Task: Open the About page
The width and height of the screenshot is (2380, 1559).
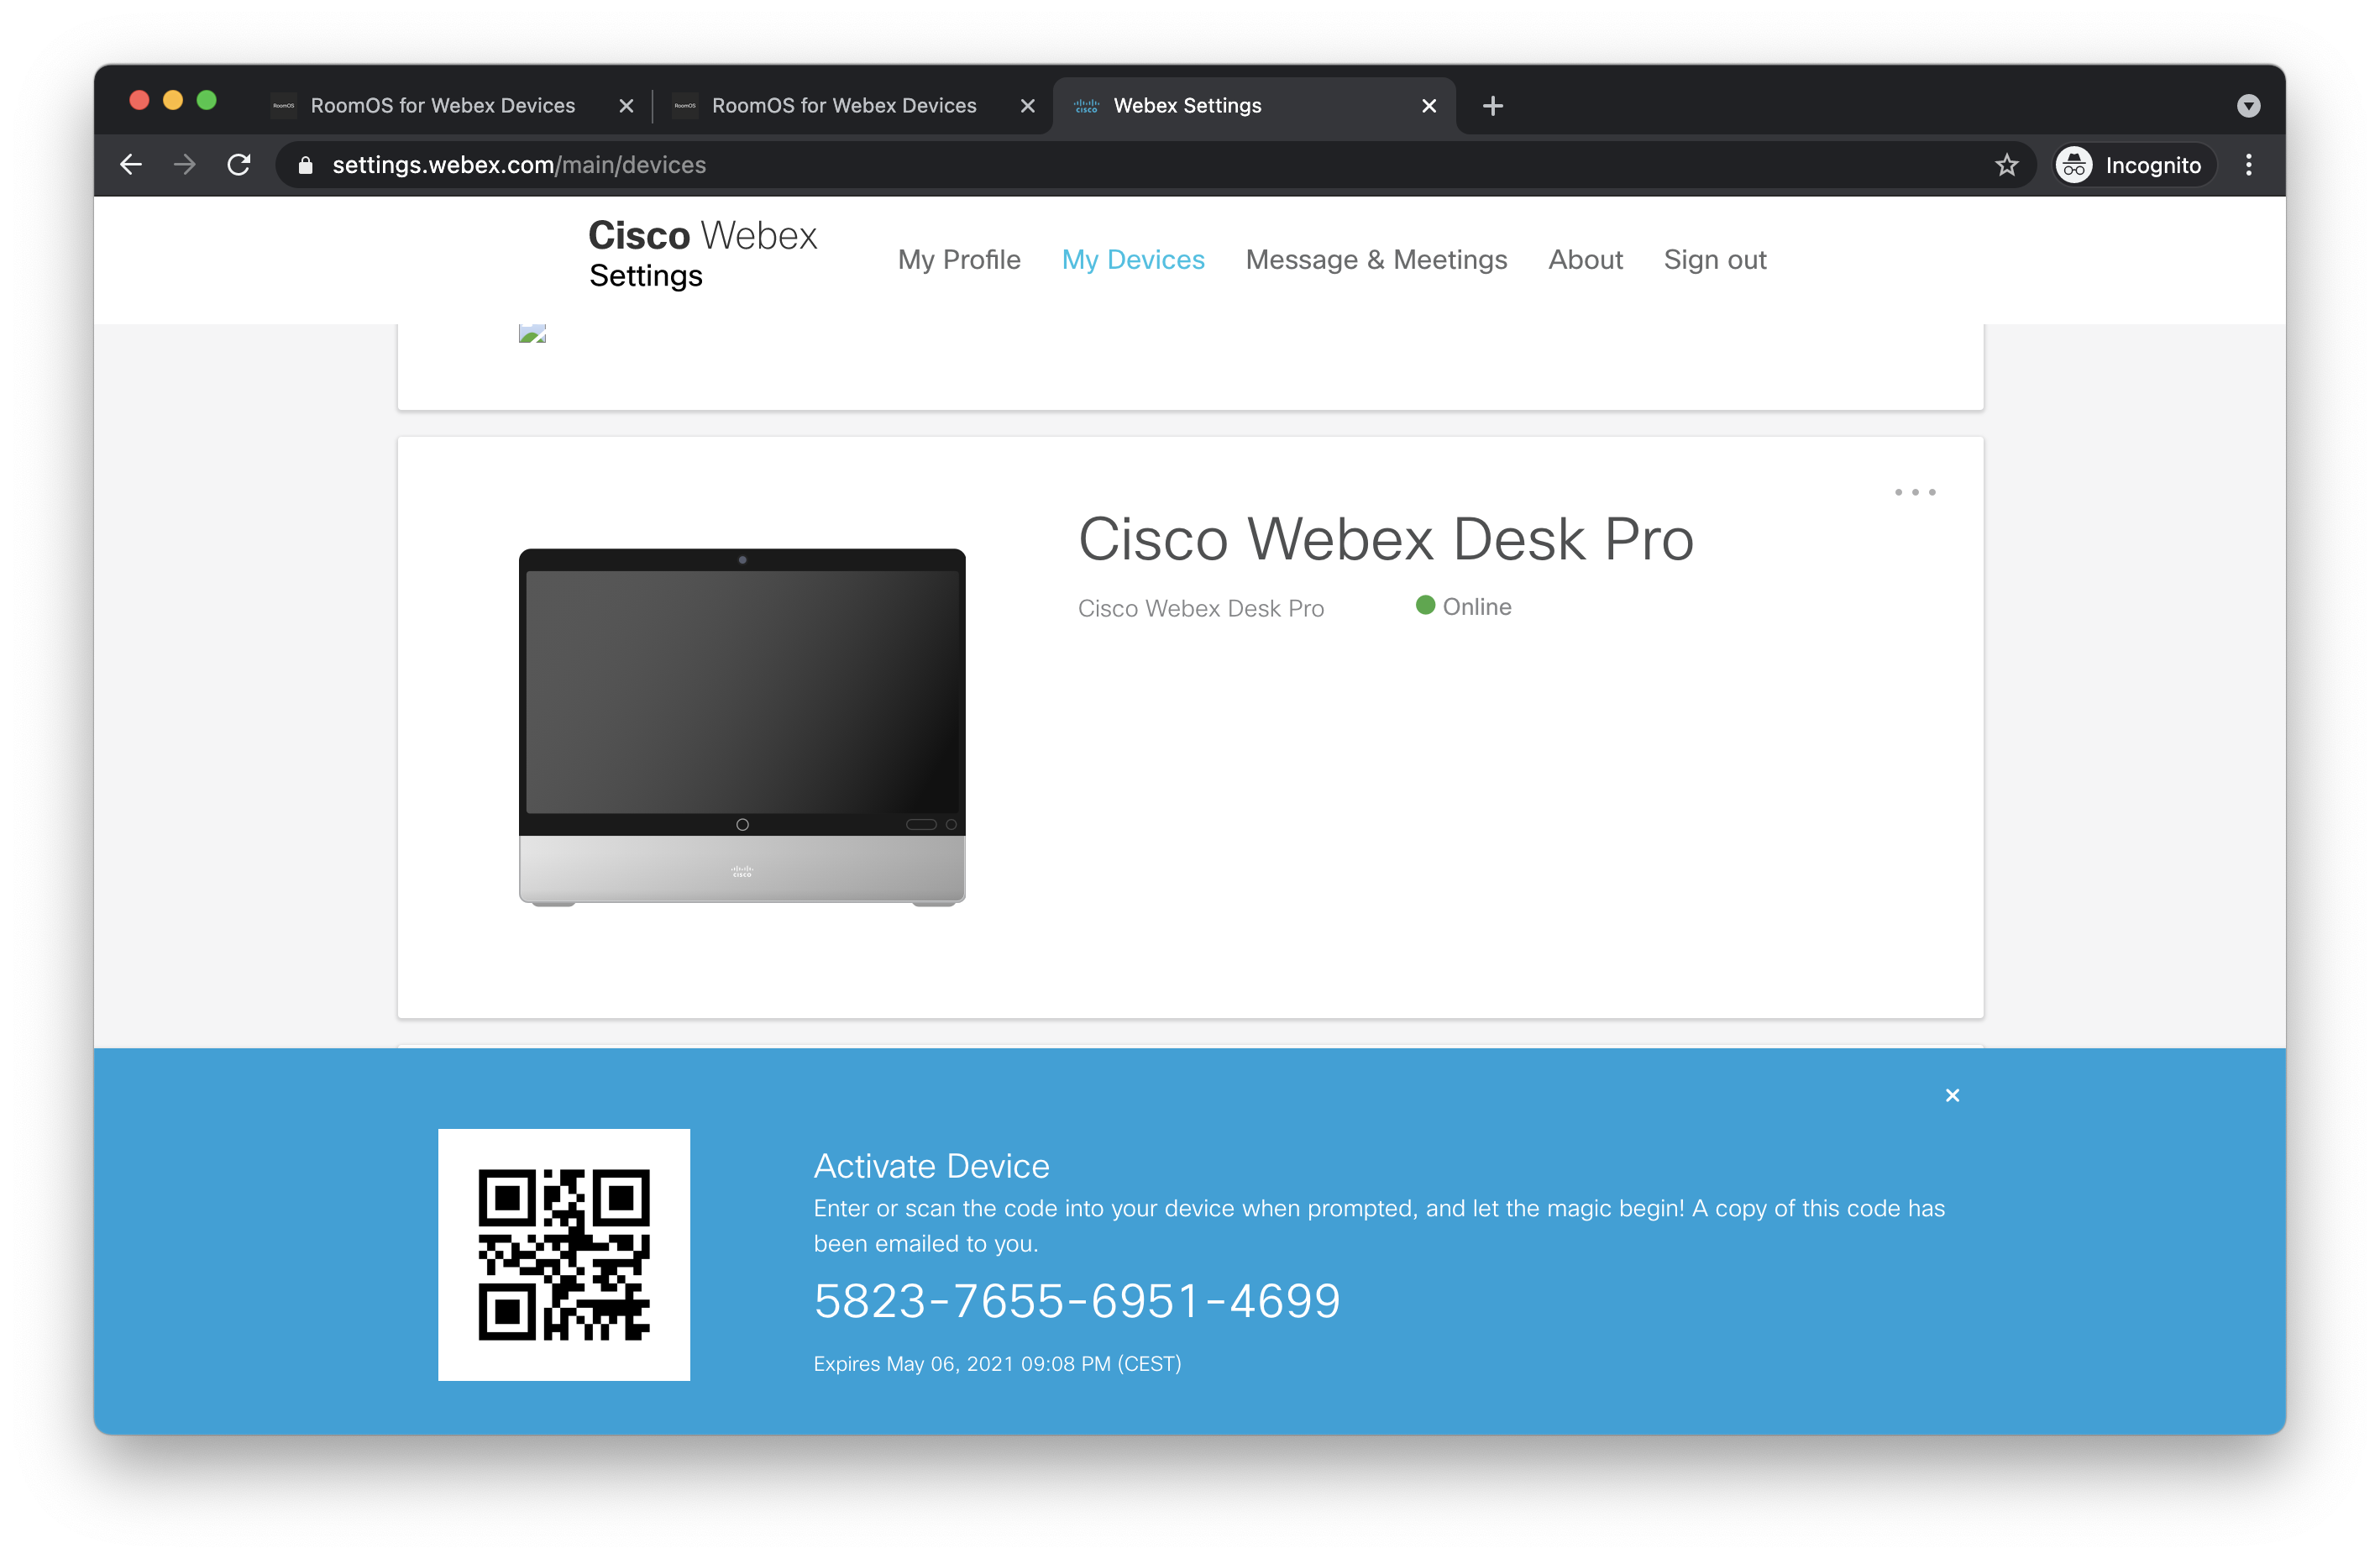Action: tap(1585, 260)
